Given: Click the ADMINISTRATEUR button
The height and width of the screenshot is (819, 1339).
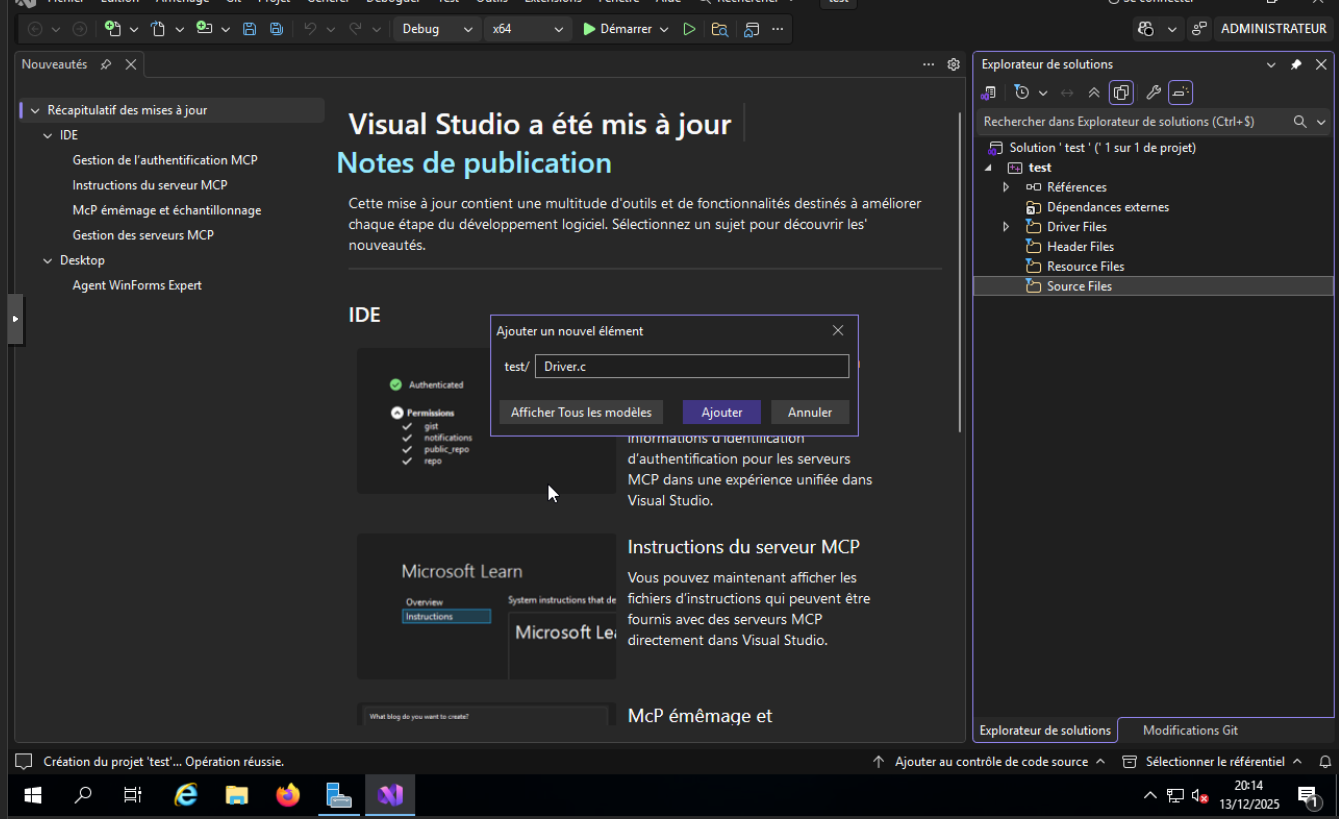Looking at the screenshot, I should coord(1273,29).
